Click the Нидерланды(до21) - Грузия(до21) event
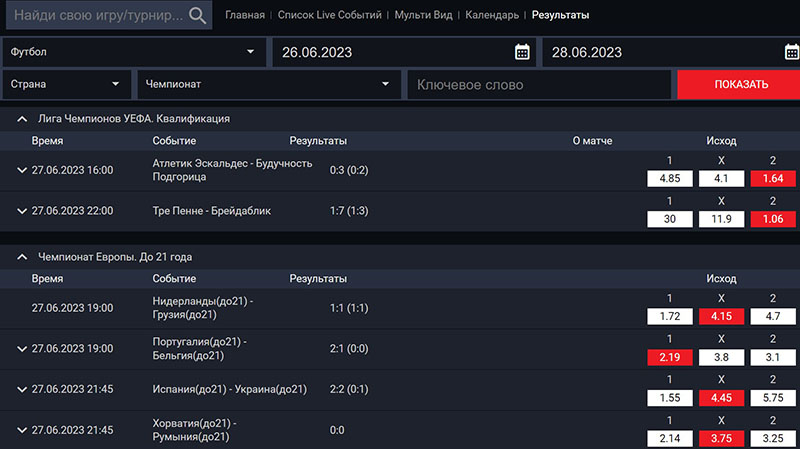This screenshot has height=449, width=800. click(x=203, y=308)
